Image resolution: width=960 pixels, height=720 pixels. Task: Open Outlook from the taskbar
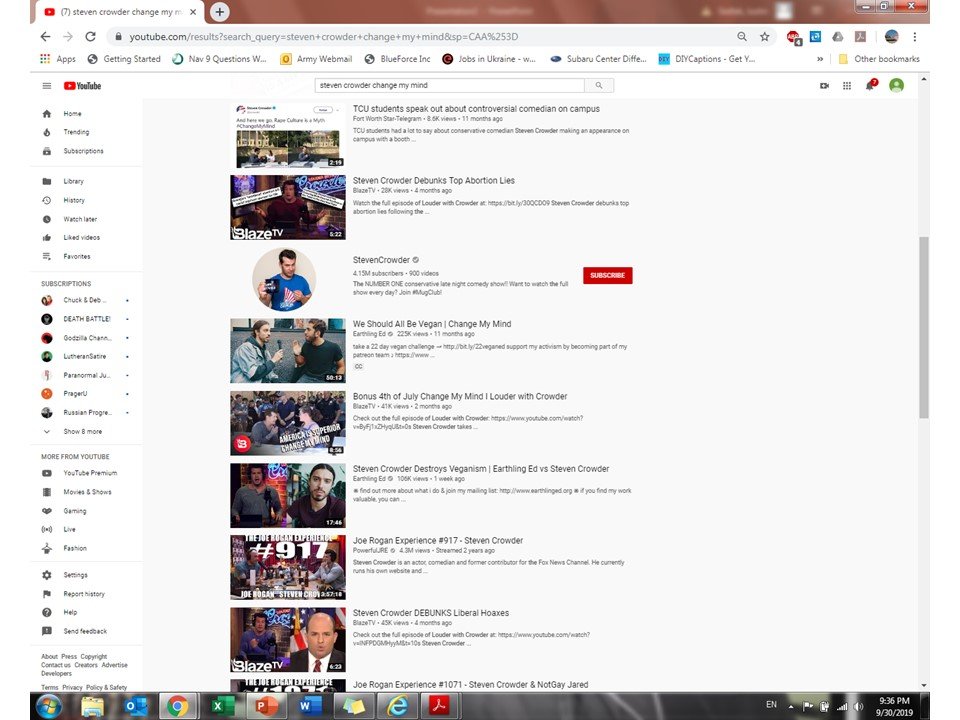click(135, 707)
